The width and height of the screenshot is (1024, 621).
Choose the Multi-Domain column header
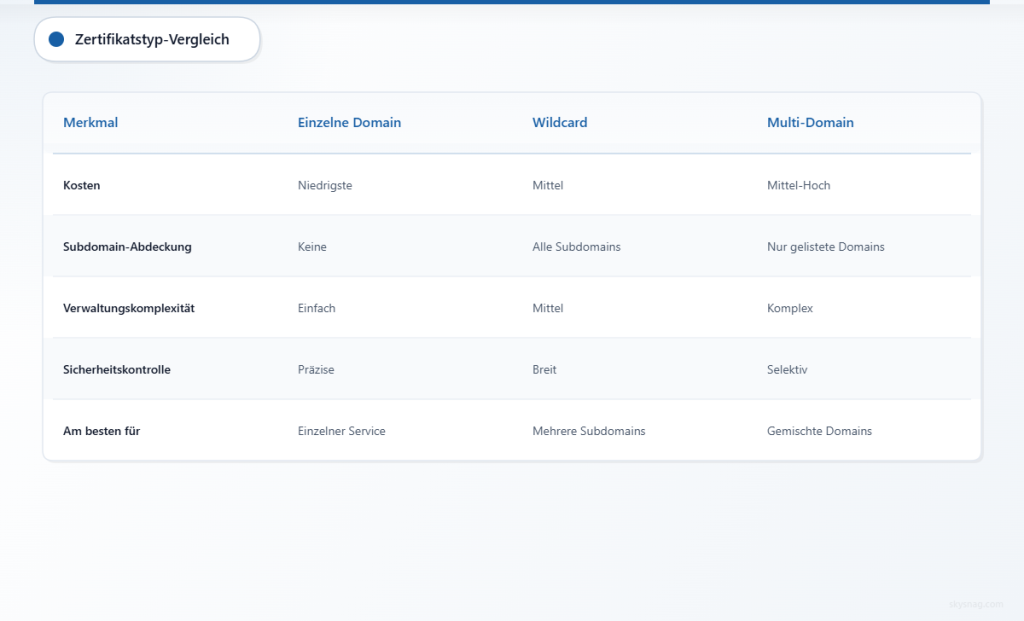coord(810,122)
